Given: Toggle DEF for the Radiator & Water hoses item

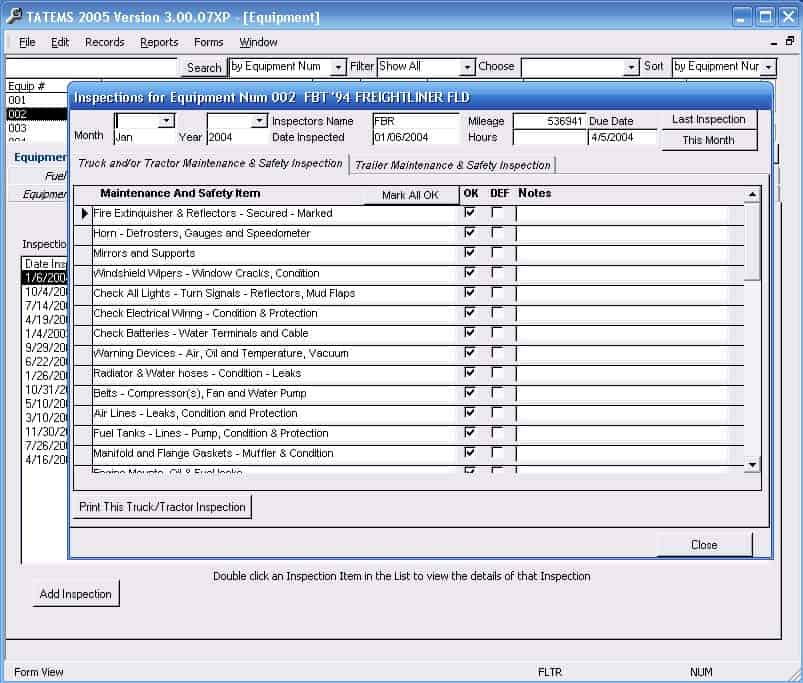Looking at the screenshot, I should pyautogui.click(x=497, y=372).
